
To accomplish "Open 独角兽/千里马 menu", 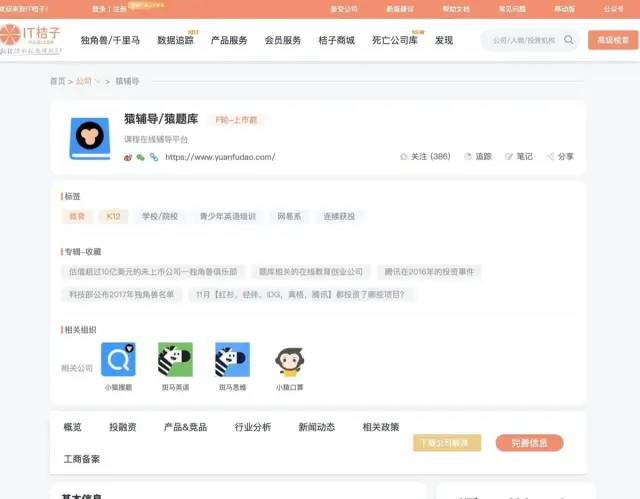I will click(110, 40).
